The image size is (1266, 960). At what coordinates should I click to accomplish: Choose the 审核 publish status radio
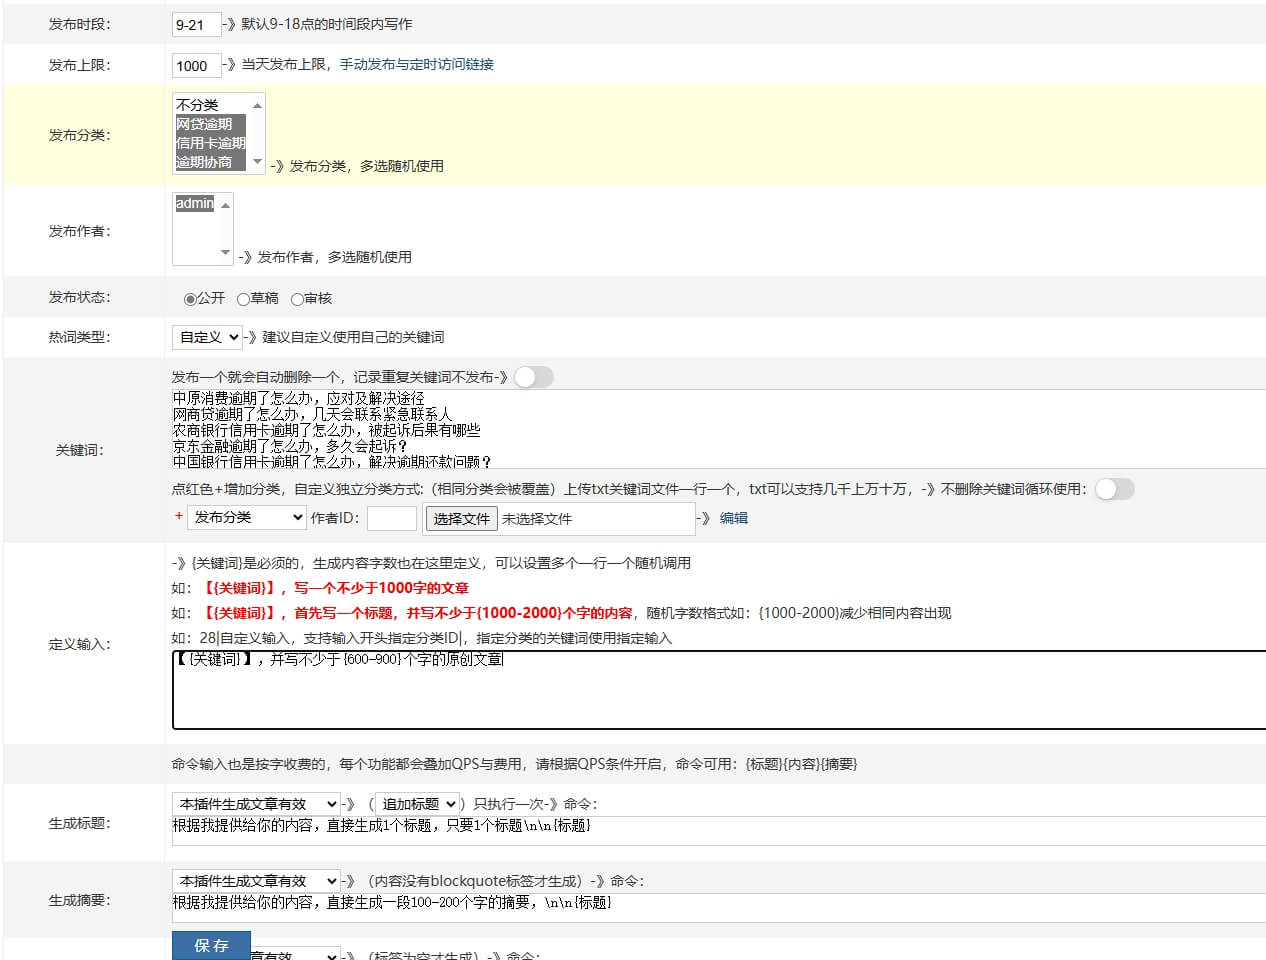(x=297, y=299)
